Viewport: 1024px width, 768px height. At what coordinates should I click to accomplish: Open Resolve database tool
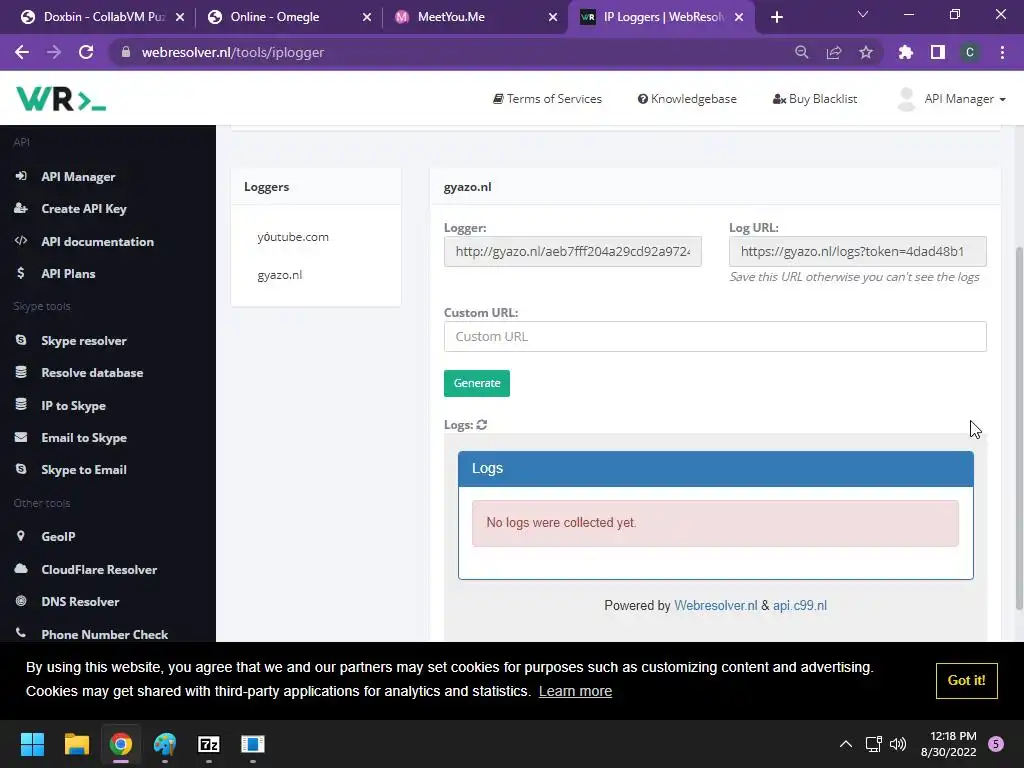click(91, 373)
